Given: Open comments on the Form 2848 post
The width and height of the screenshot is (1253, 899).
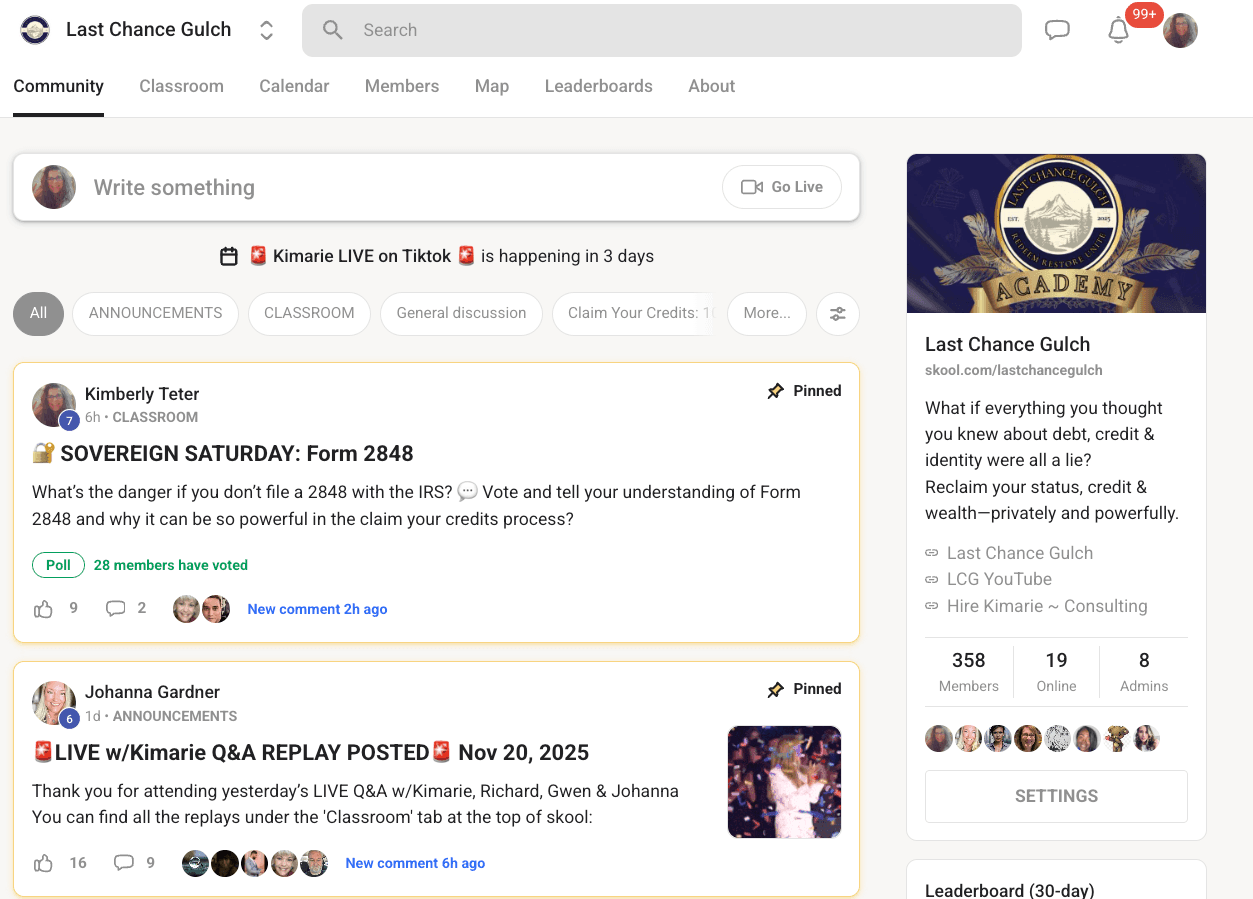Looking at the screenshot, I should pyautogui.click(x=116, y=608).
